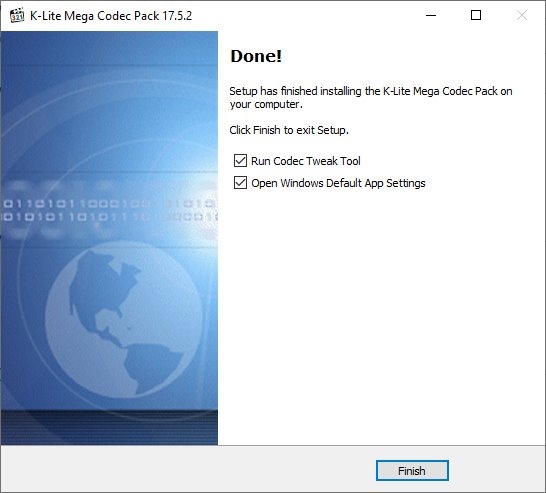Click the blank white area below the checkboxes

coord(381,313)
